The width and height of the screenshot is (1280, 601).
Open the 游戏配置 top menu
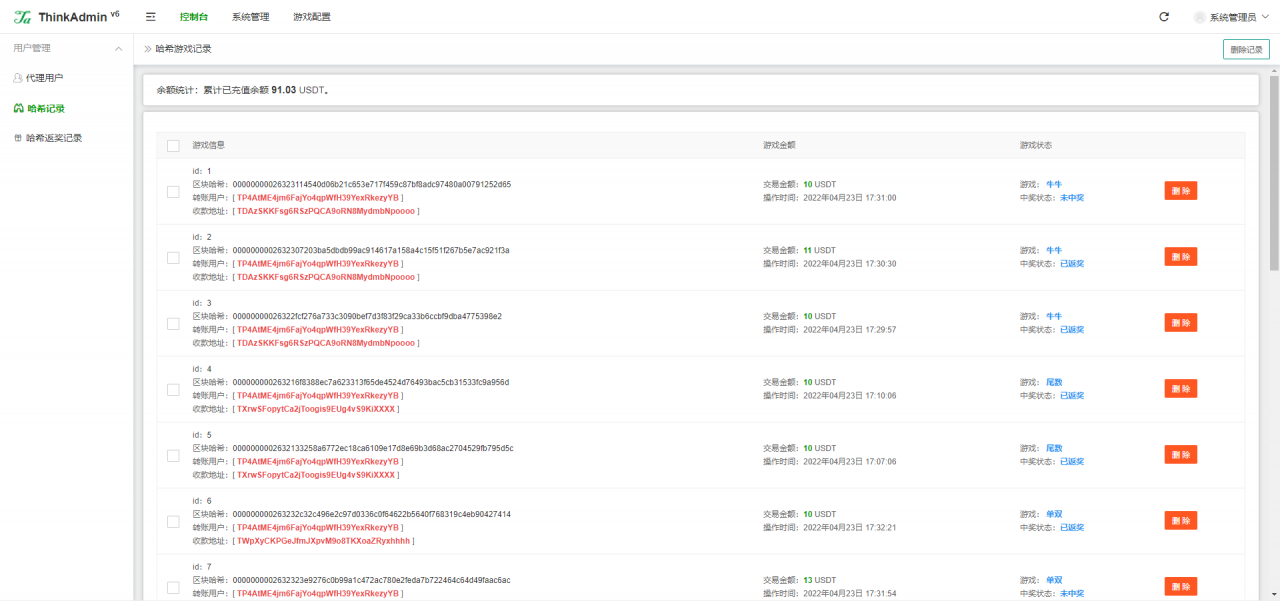coord(312,17)
